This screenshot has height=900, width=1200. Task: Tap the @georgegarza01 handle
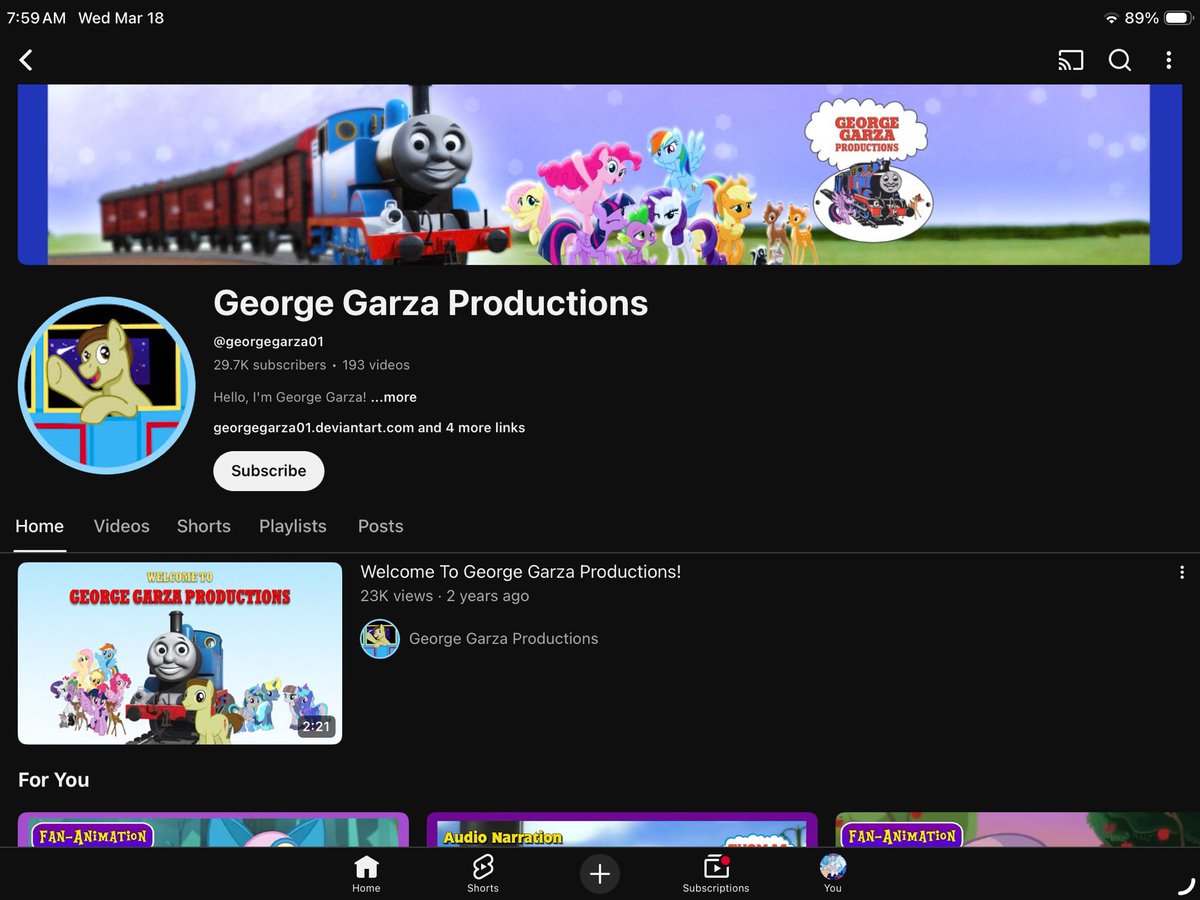(x=268, y=342)
